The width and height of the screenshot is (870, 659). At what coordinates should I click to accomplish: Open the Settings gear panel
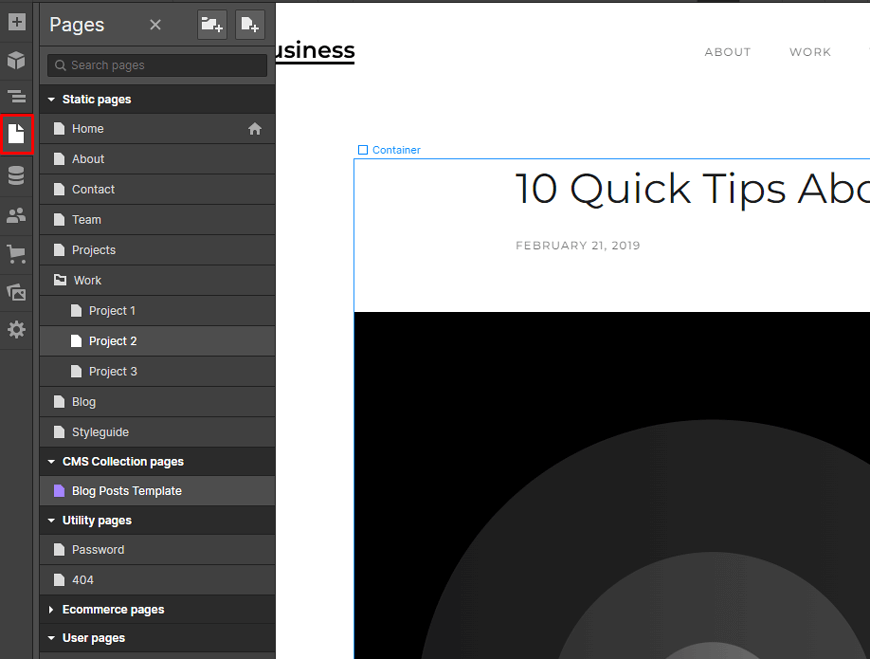pyautogui.click(x=17, y=330)
